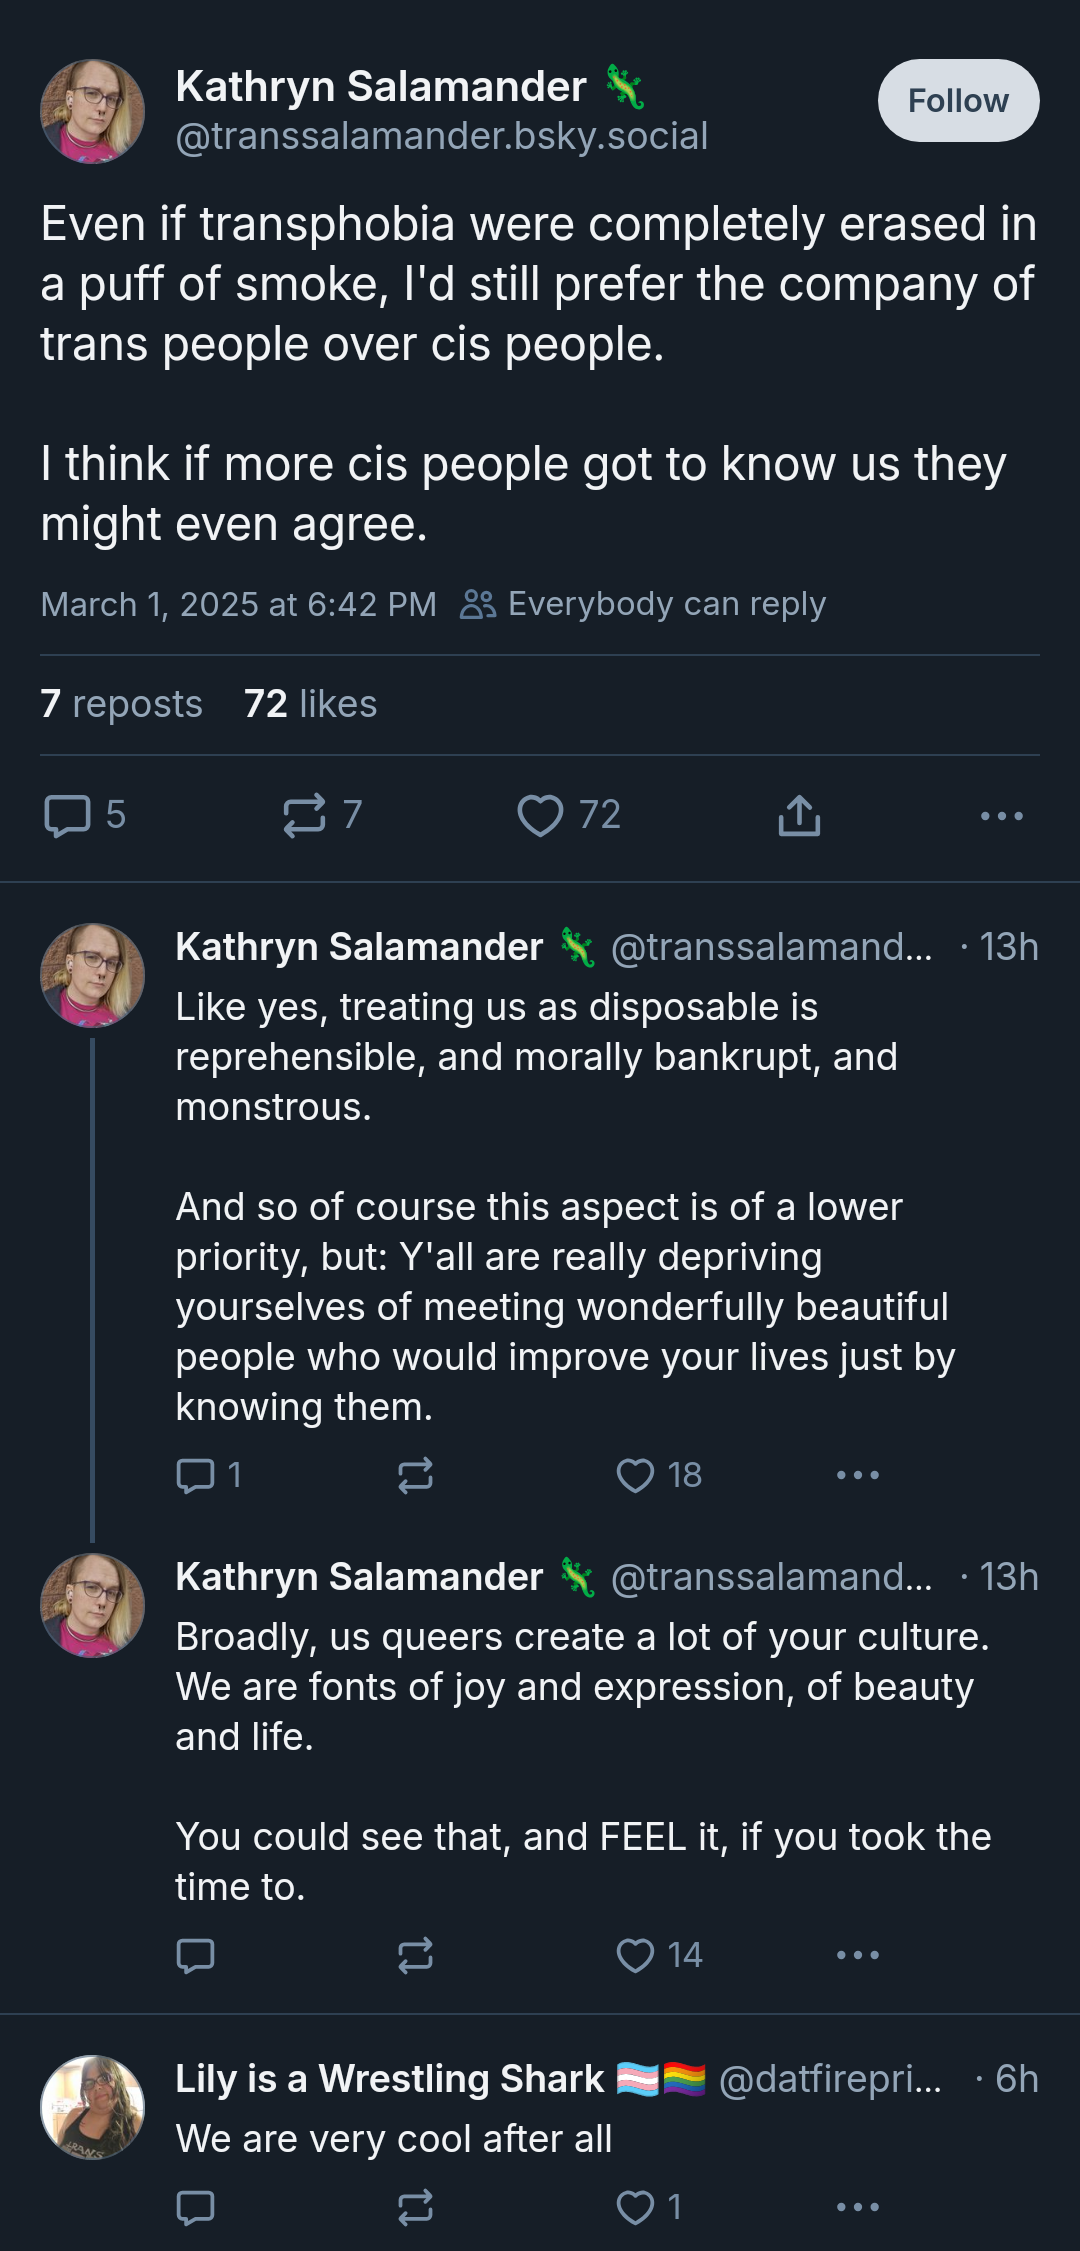
Task: Open Everybody can reply settings
Action: (x=643, y=604)
